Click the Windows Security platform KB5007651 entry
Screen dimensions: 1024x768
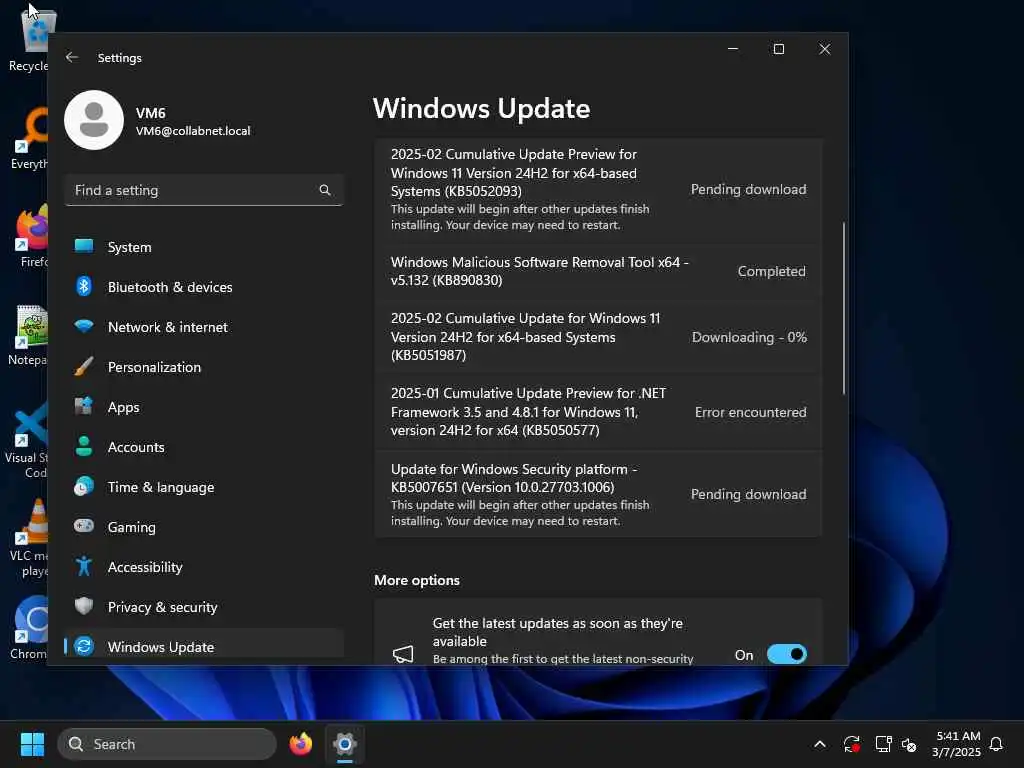(598, 494)
